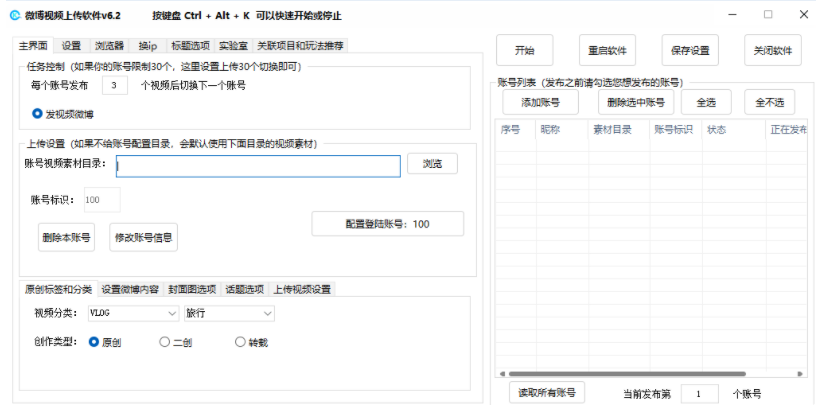Click the 正在发布 column header
The width and height of the screenshot is (820, 410).
[x=786, y=130]
